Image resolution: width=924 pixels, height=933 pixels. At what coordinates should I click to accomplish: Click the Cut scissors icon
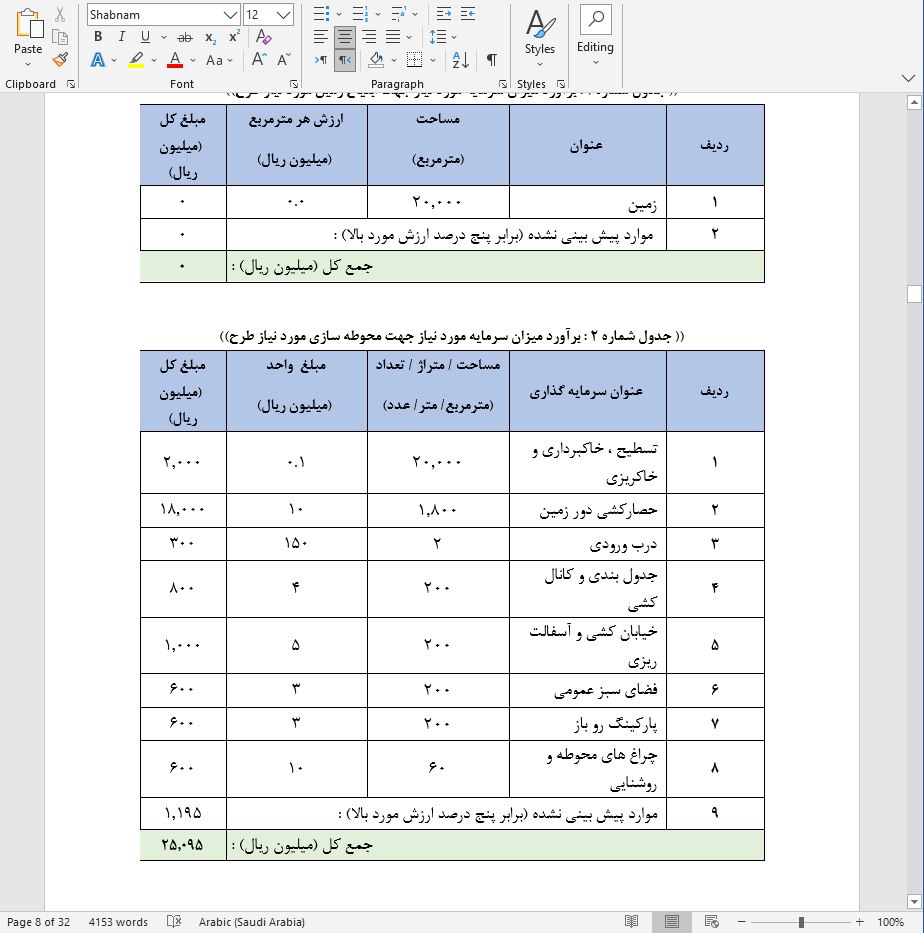pyautogui.click(x=60, y=14)
